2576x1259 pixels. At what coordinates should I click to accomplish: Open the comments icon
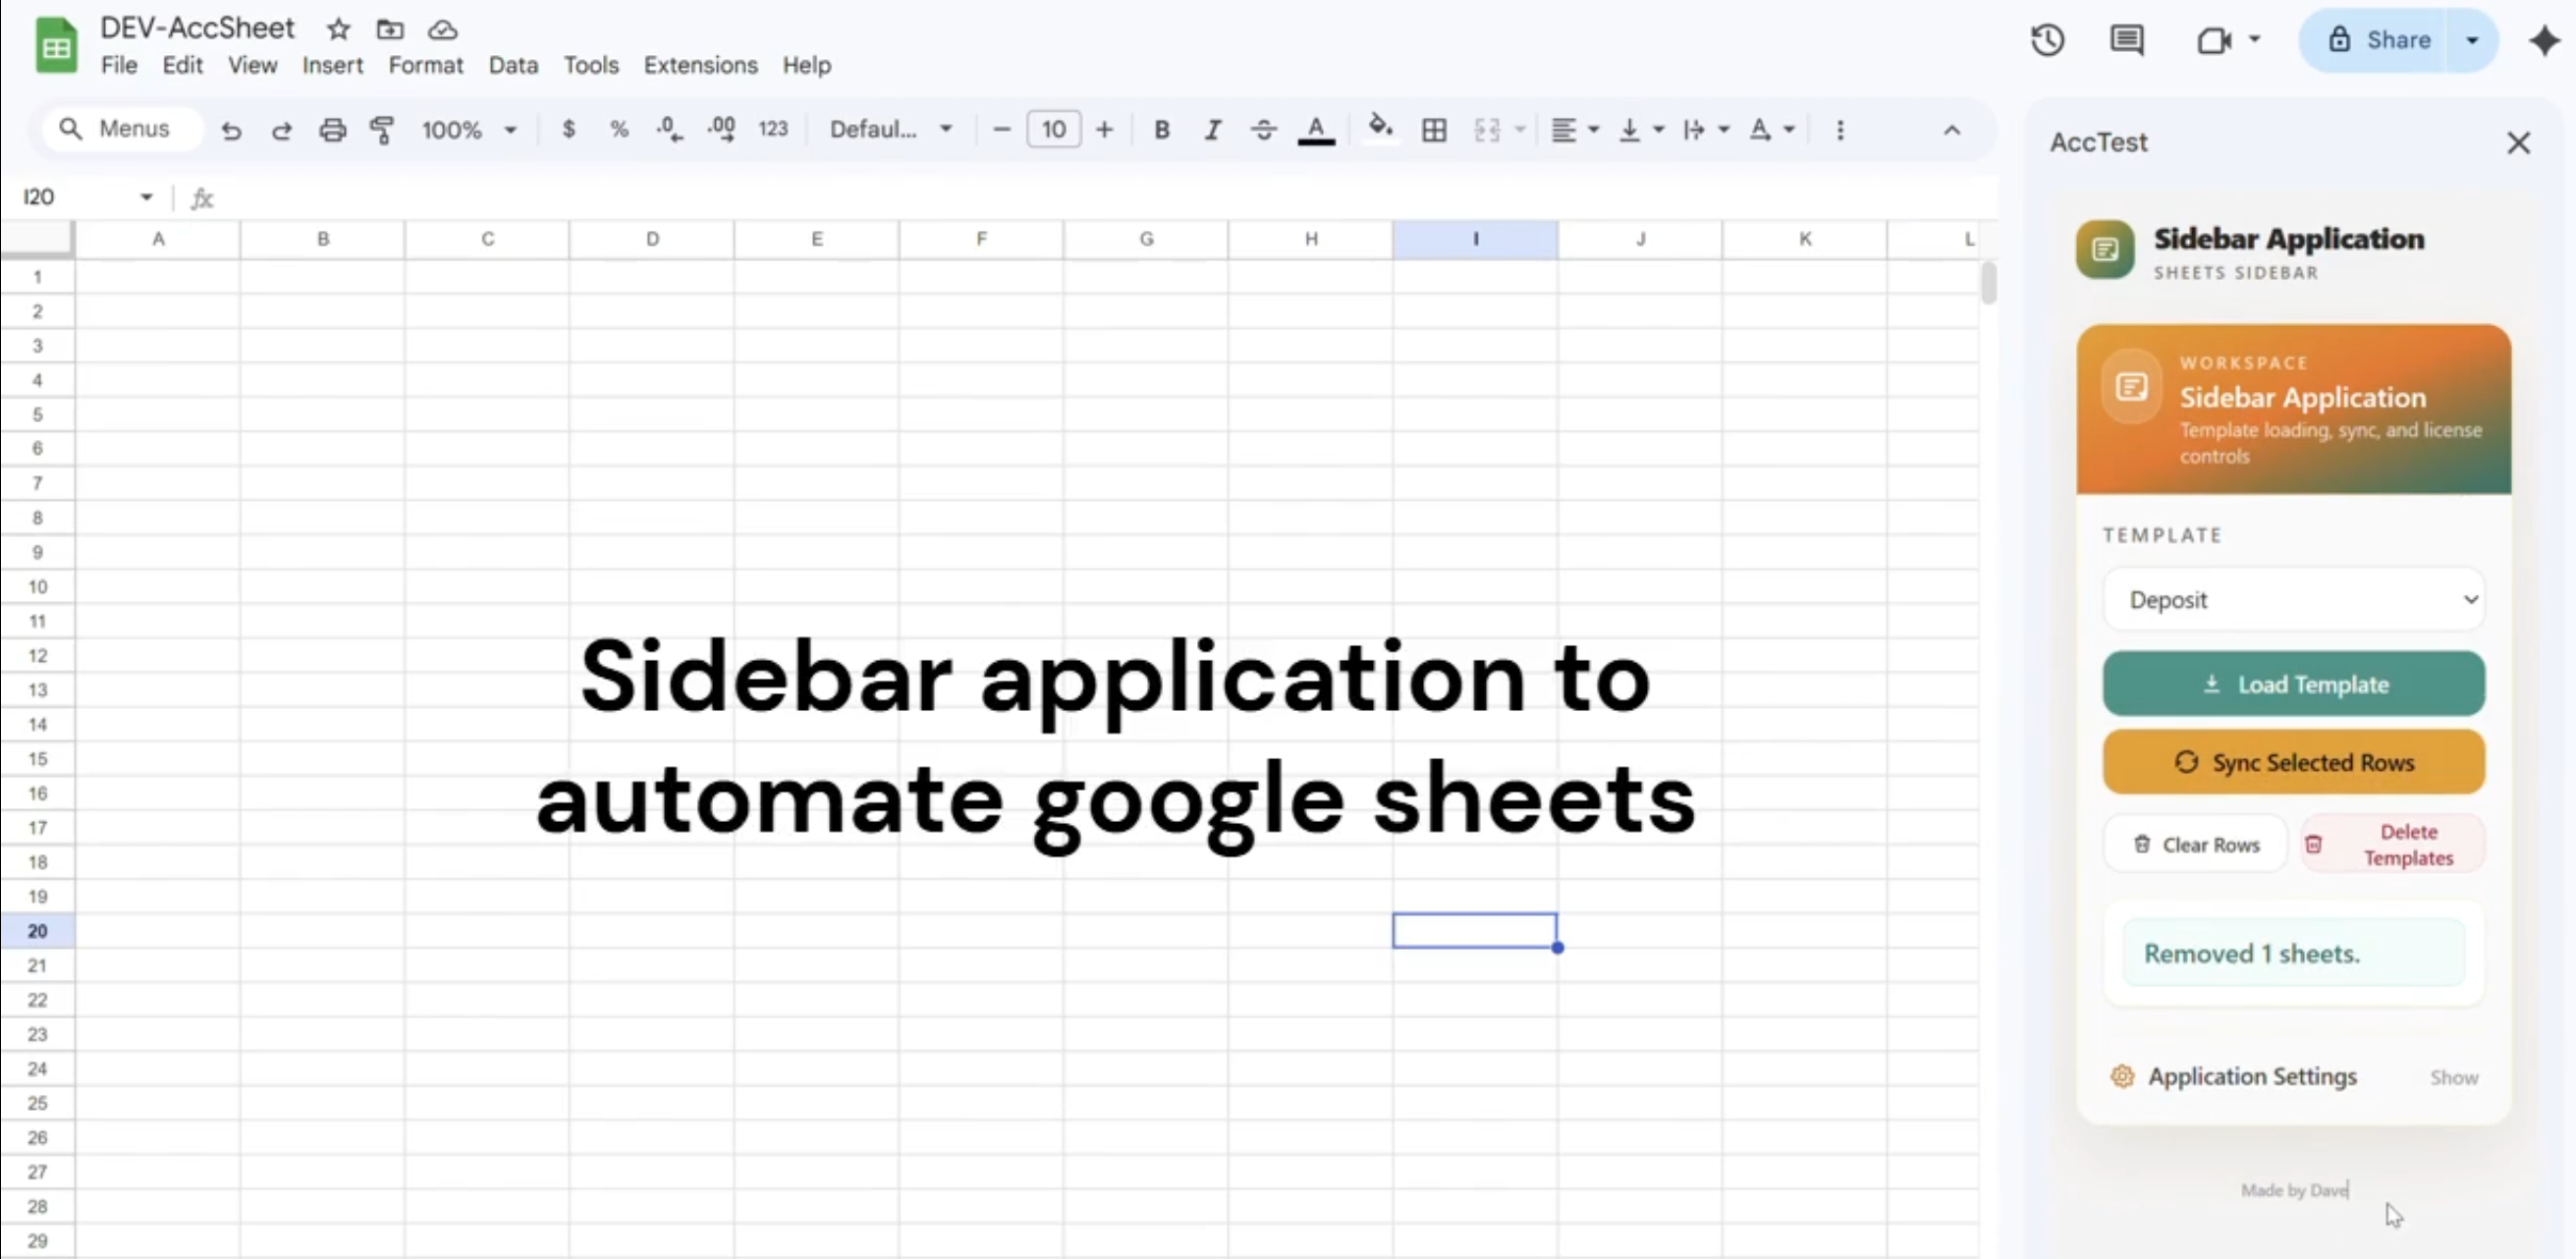point(2126,40)
